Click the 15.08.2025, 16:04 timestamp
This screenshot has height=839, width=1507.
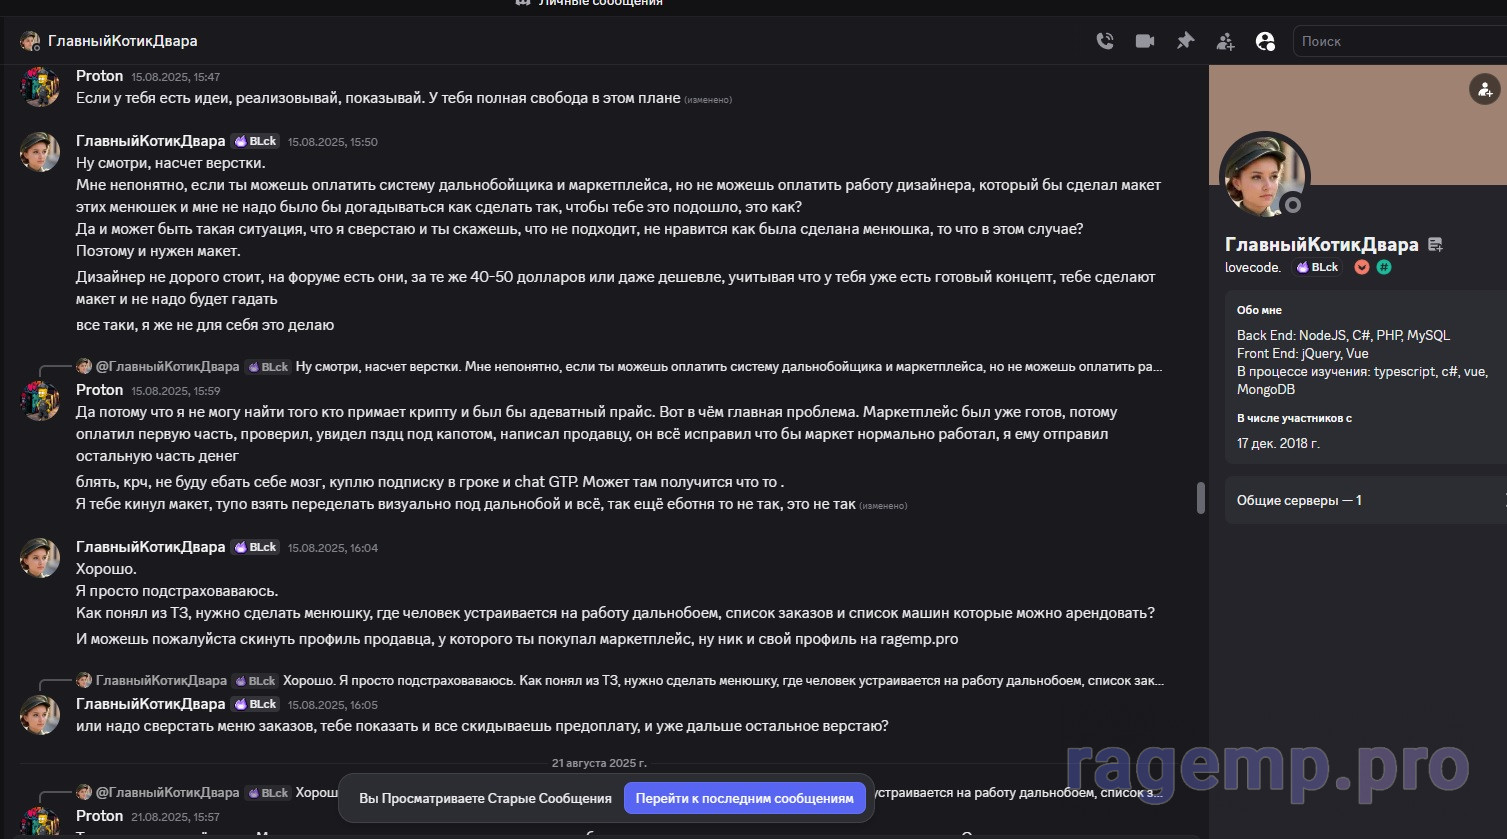[333, 548]
